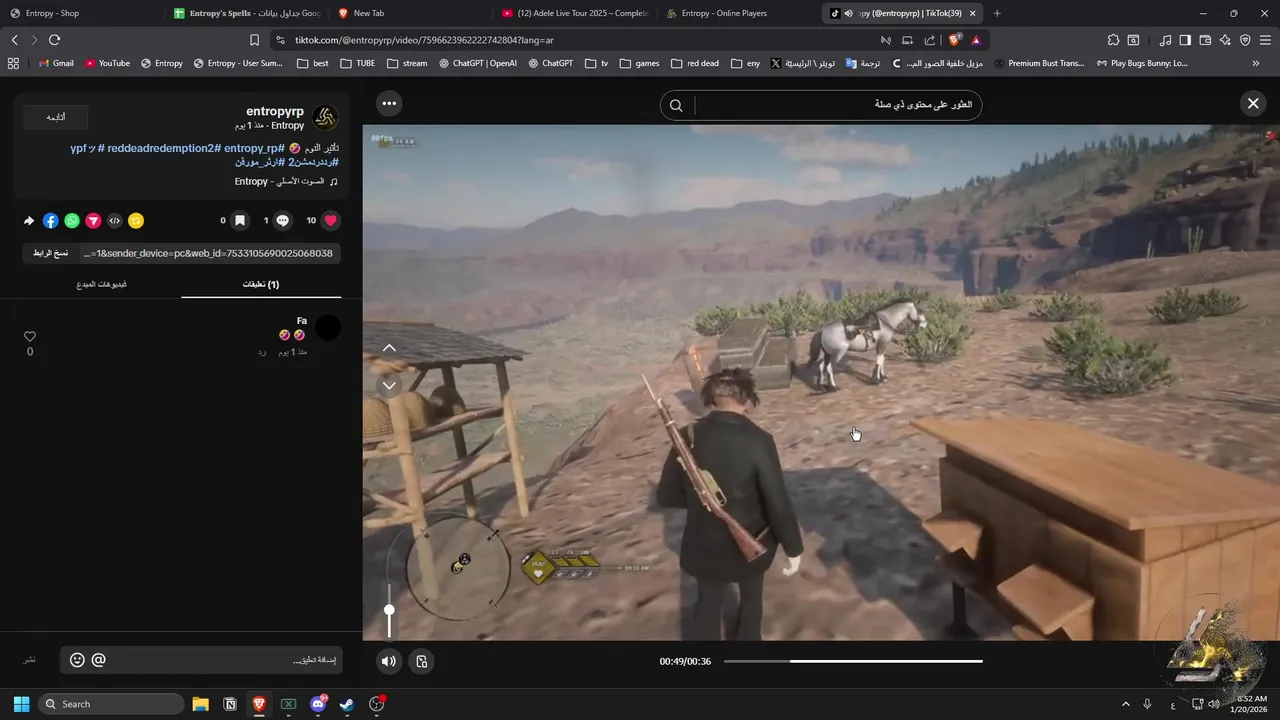Image resolution: width=1280 pixels, height=720 pixels.
Task: Reply to Fa's comment
Action: coord(262,352)
